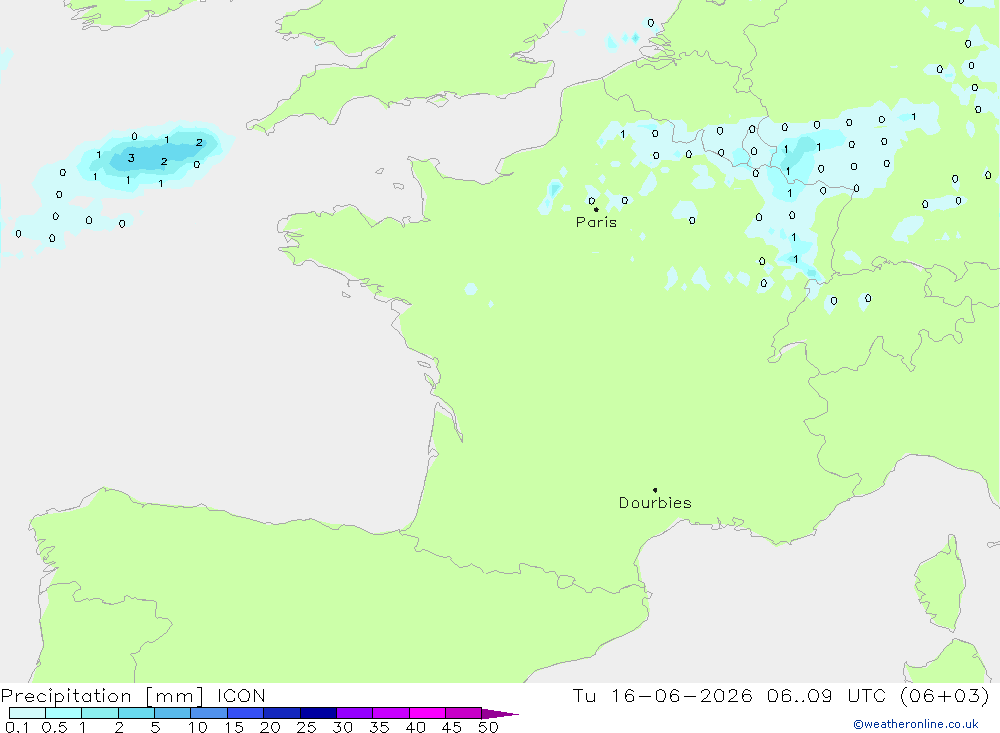Open the weatheronline.co.uk copyright link
The height and width of the screenshot is (733, 1000).
(916, 724)
